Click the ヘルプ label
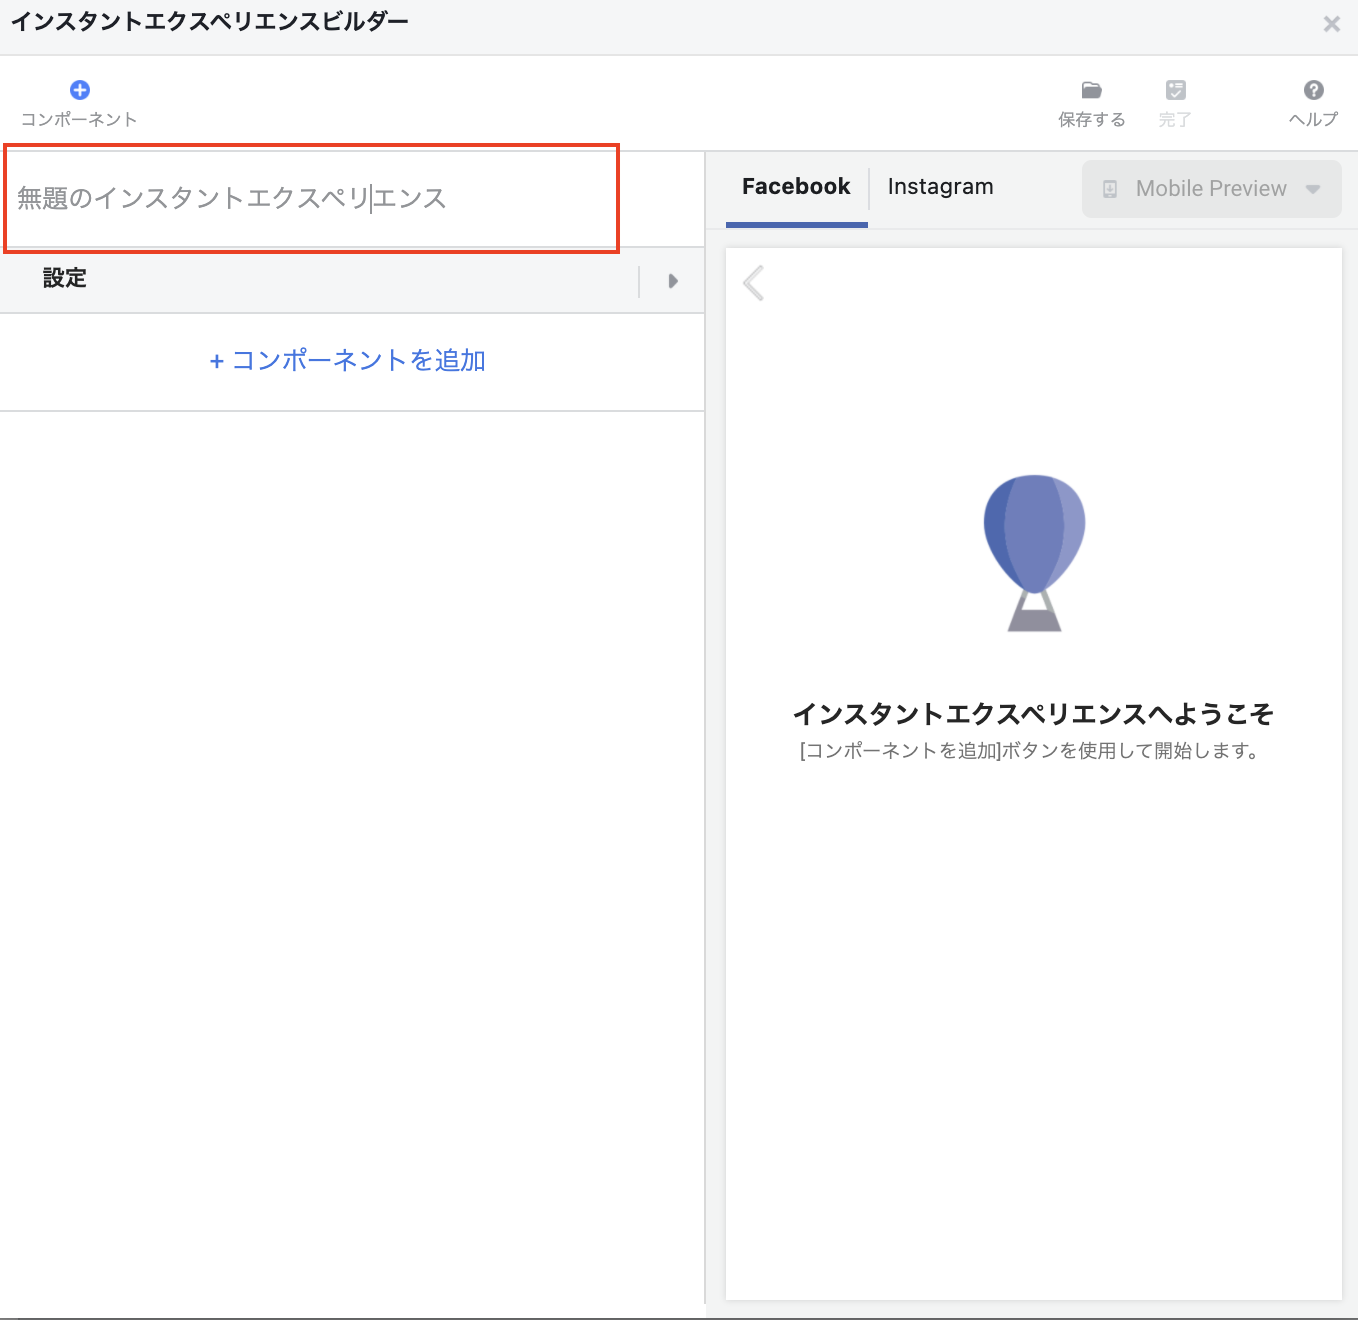This screenshot has width=1358, height=1320. tap(1313, 120)
